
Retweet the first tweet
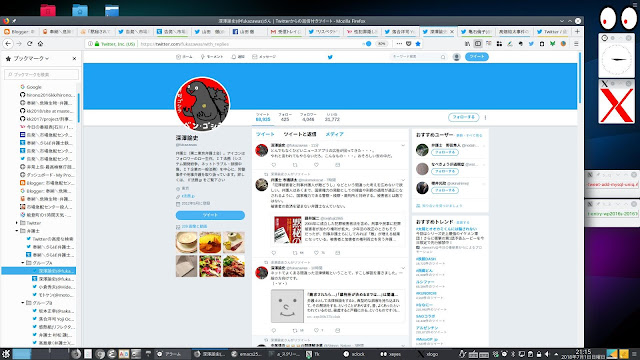[x=295, y=165]
